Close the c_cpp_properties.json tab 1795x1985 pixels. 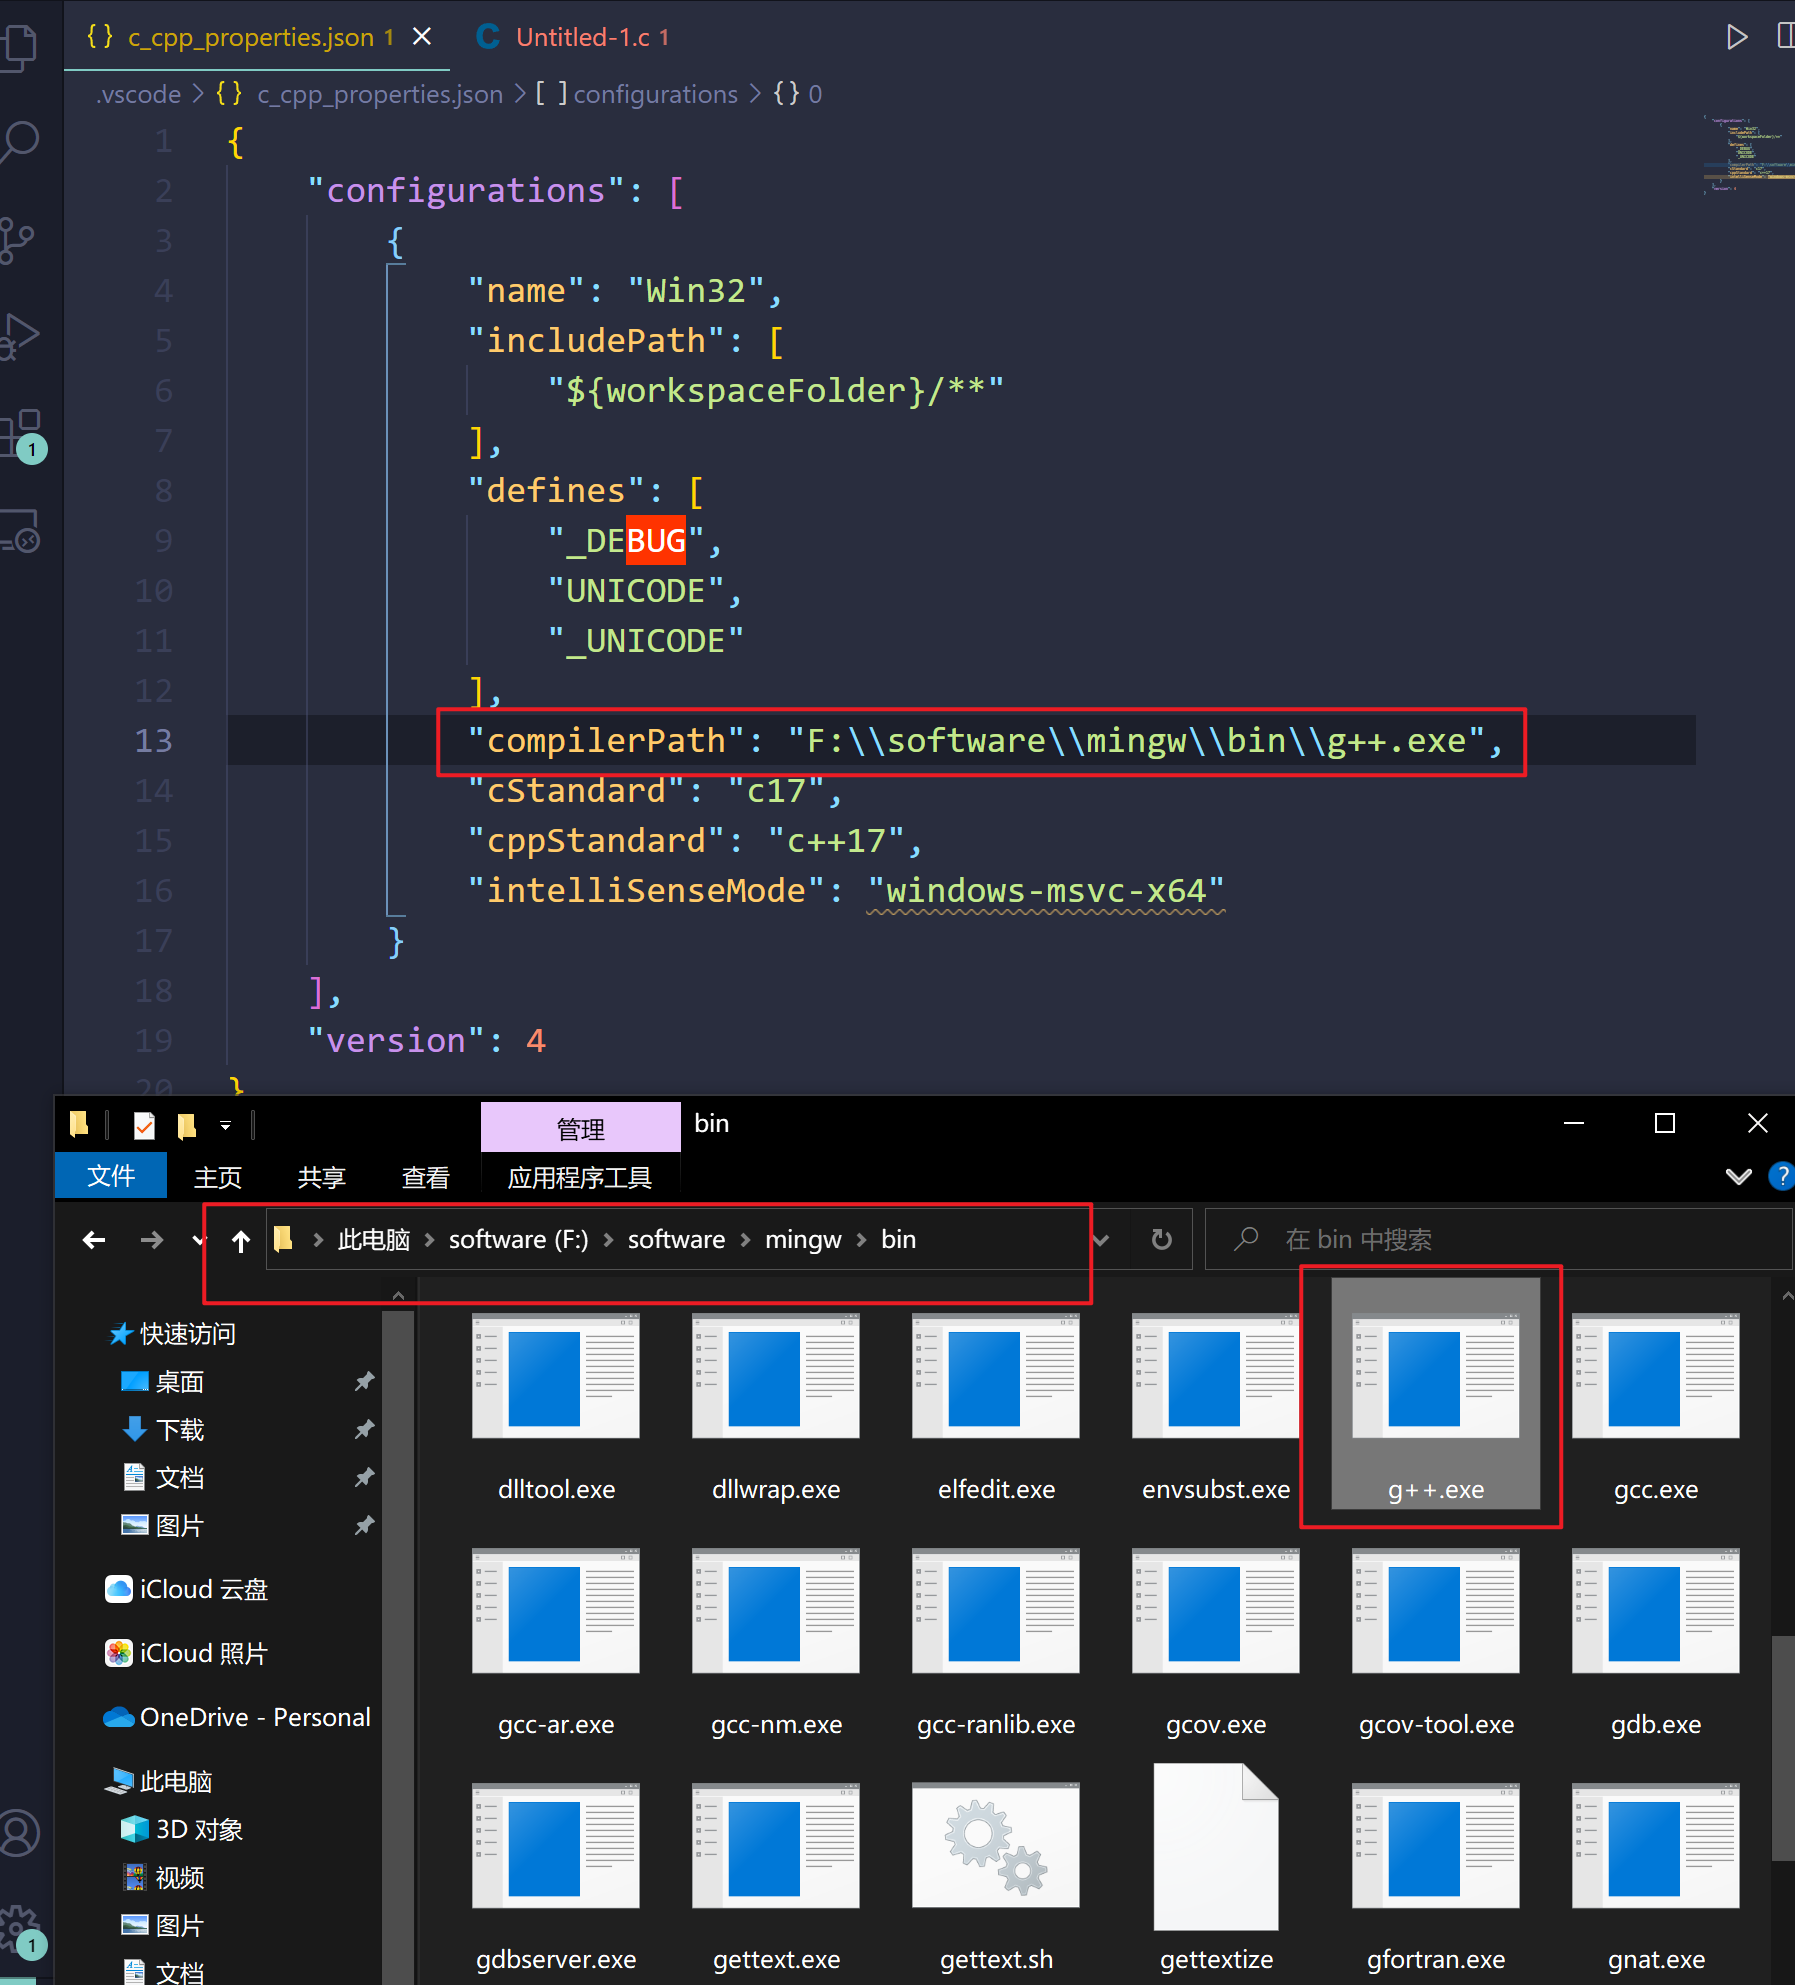pyautogui.click(x=422, y=37)
